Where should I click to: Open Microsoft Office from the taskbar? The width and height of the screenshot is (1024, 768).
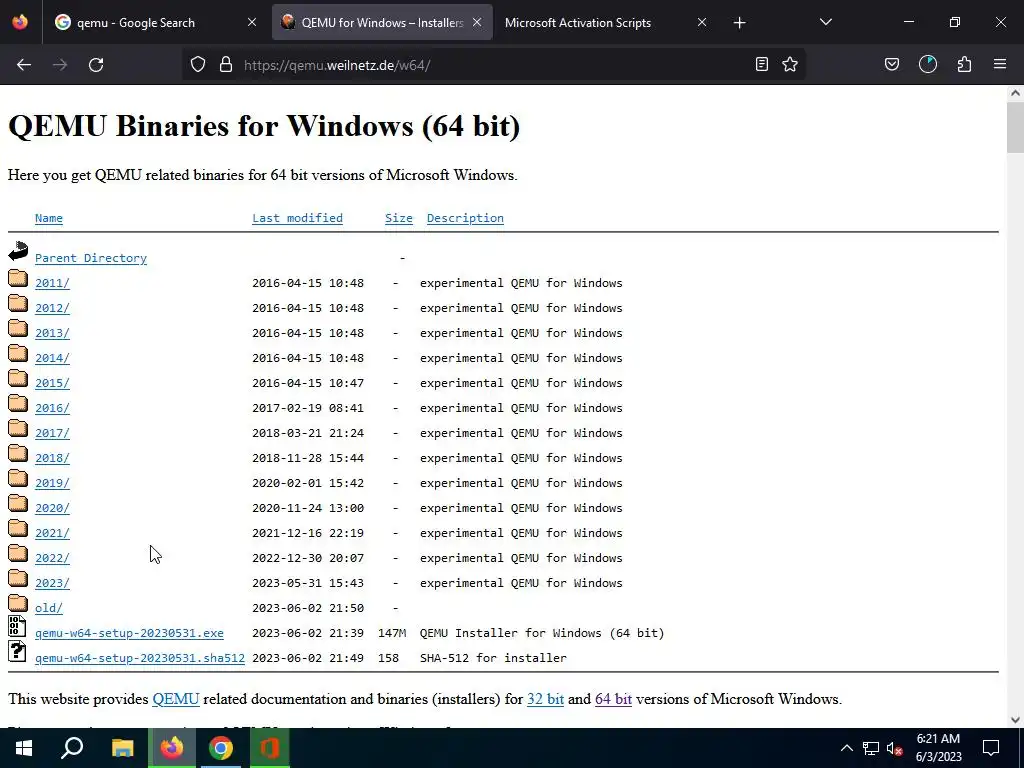point(270,748)
